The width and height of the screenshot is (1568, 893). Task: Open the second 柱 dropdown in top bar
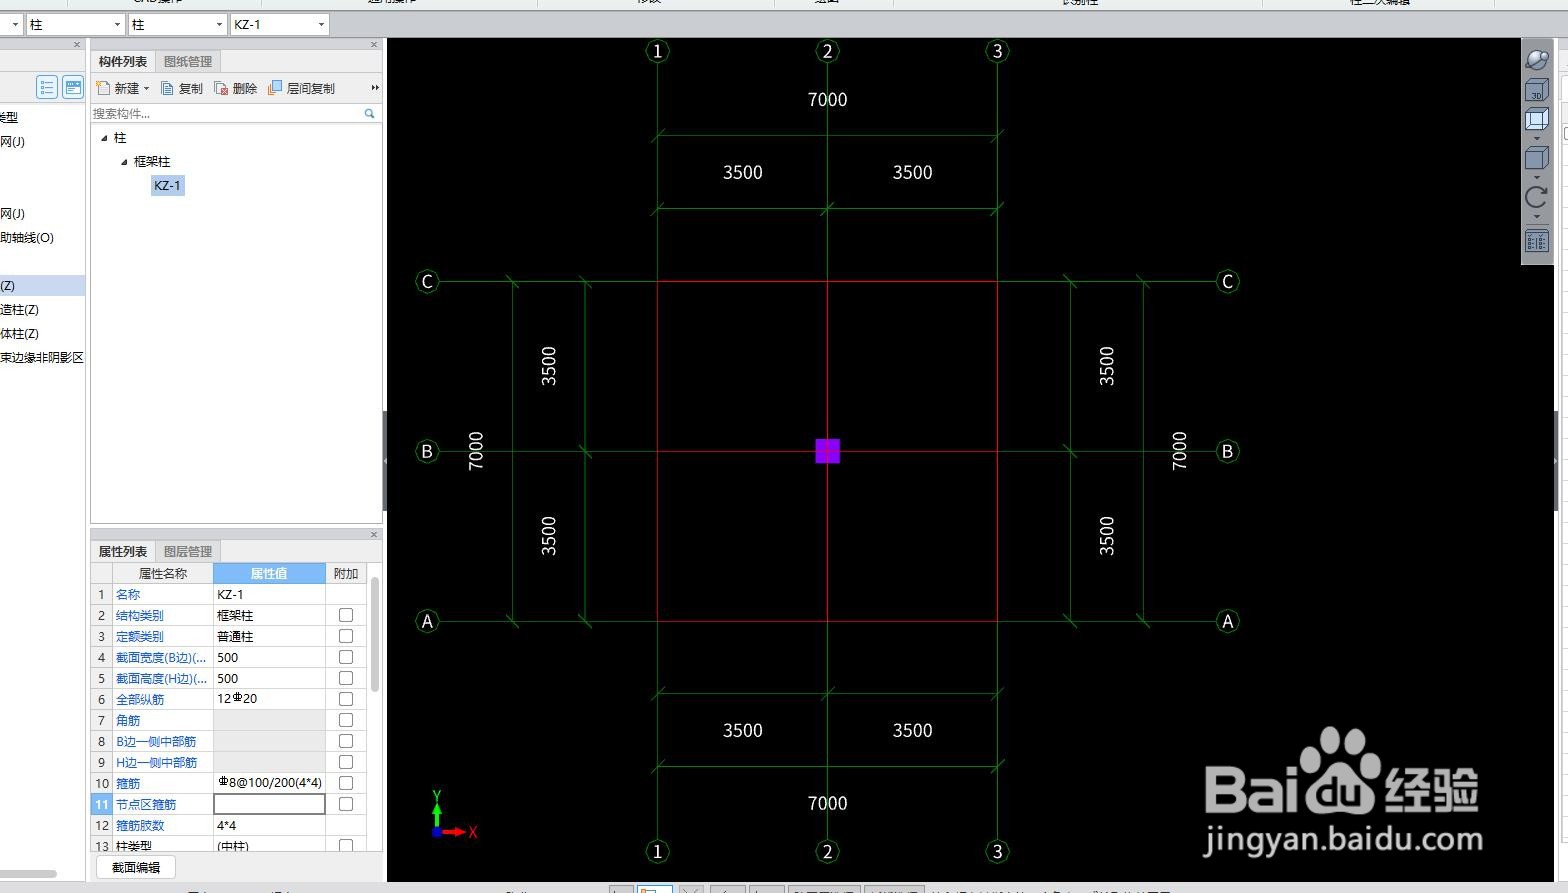219,24
